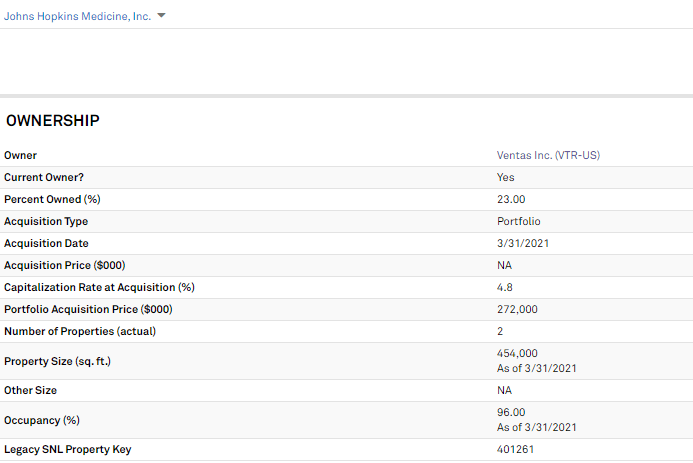Select the 3/31/2021 acquisition date value

523,243
